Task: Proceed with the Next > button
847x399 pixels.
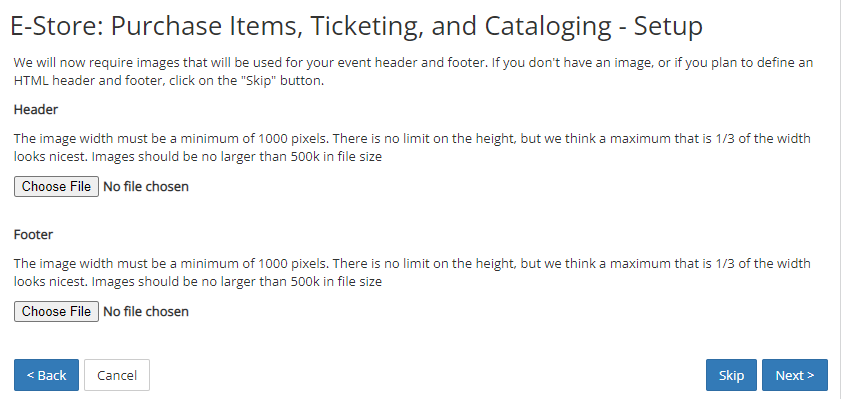Action: [x=795, y=375]
